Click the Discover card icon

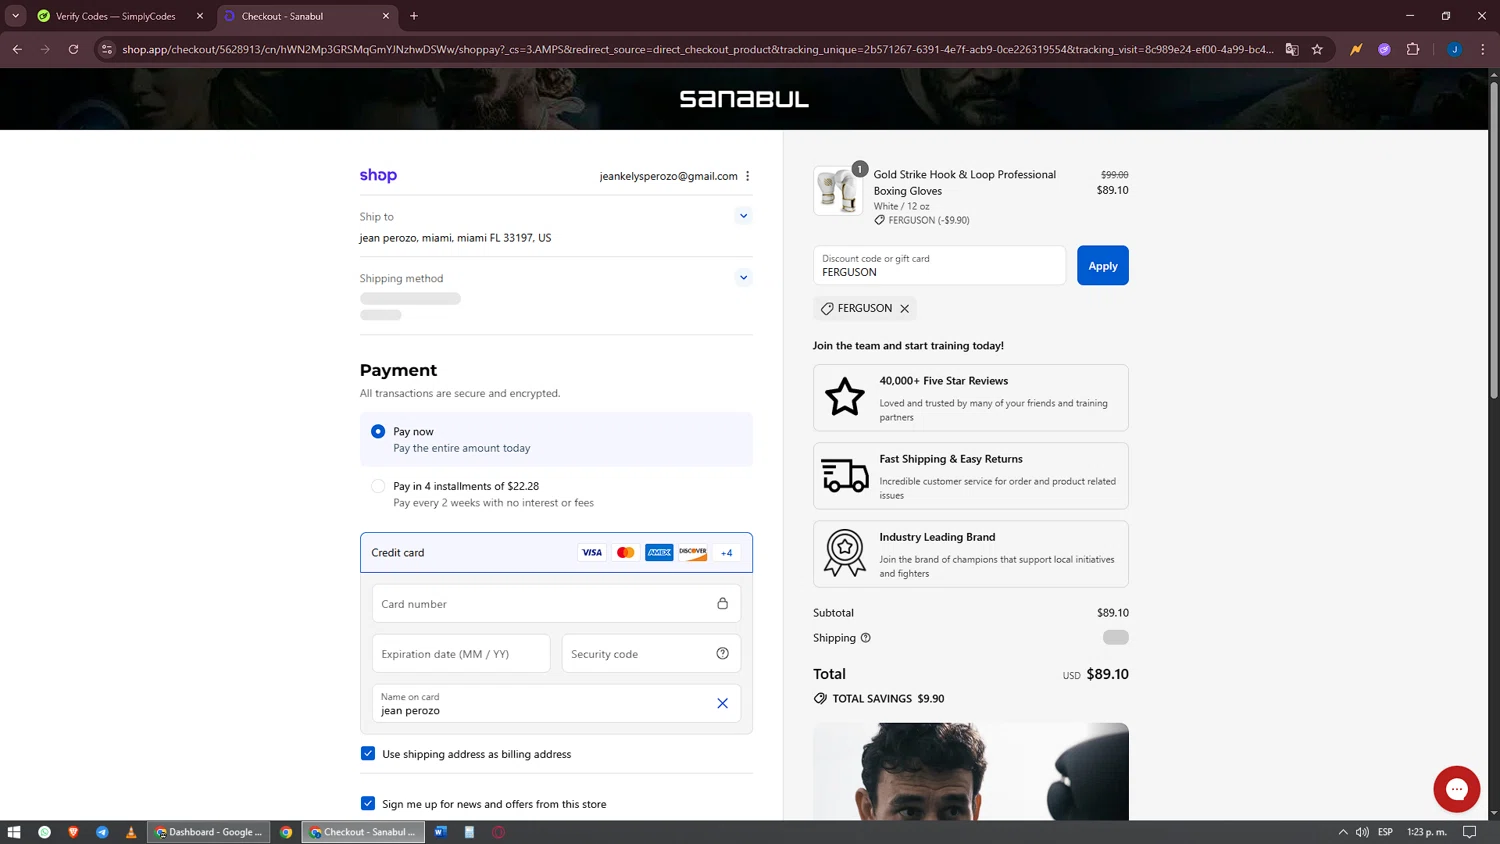pos(693,552)
